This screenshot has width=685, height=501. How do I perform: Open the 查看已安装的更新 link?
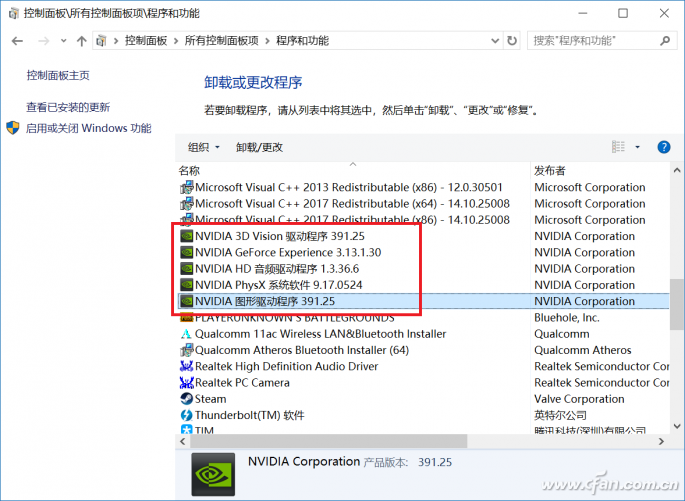point(68,107)
